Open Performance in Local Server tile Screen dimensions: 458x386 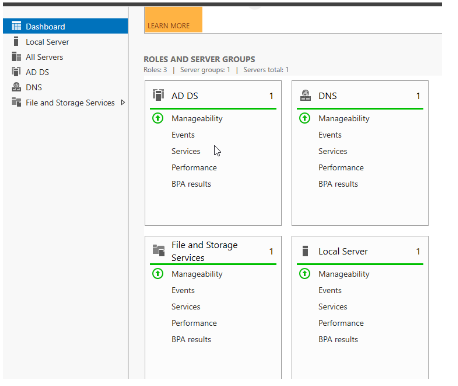coord(341,323)
